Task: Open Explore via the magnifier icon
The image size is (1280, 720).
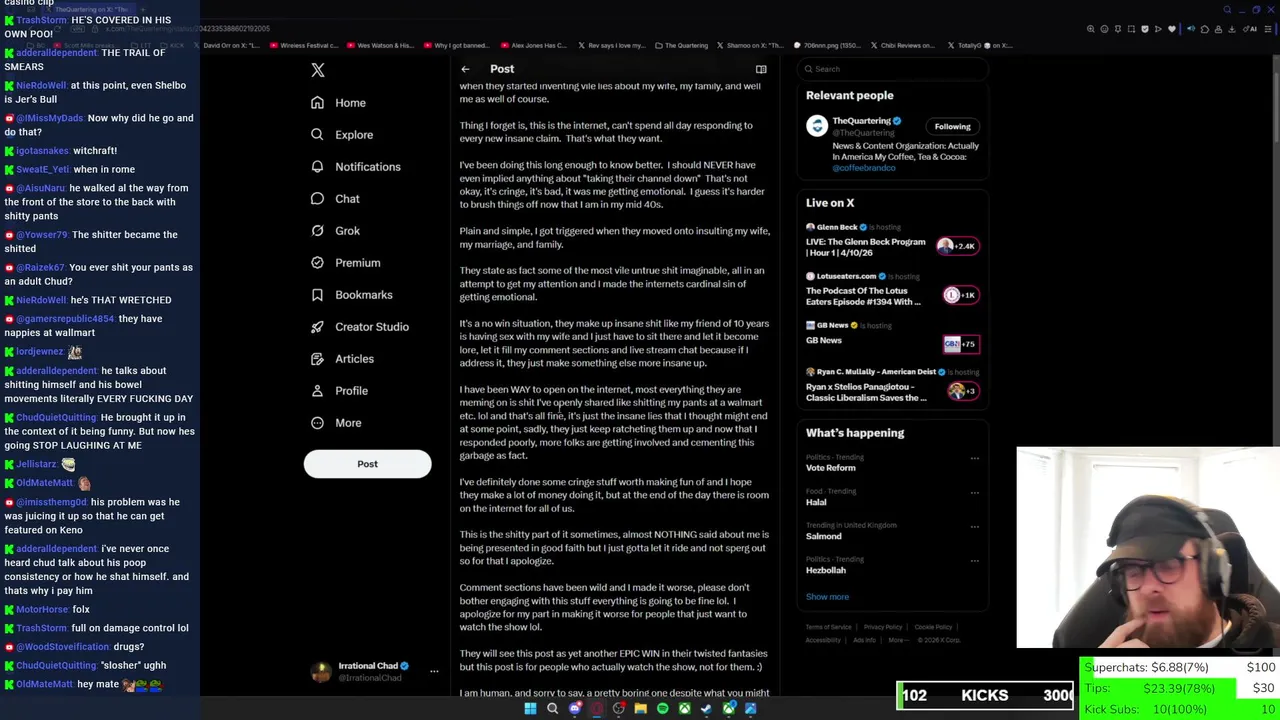Action: click(x=317, y=135)
